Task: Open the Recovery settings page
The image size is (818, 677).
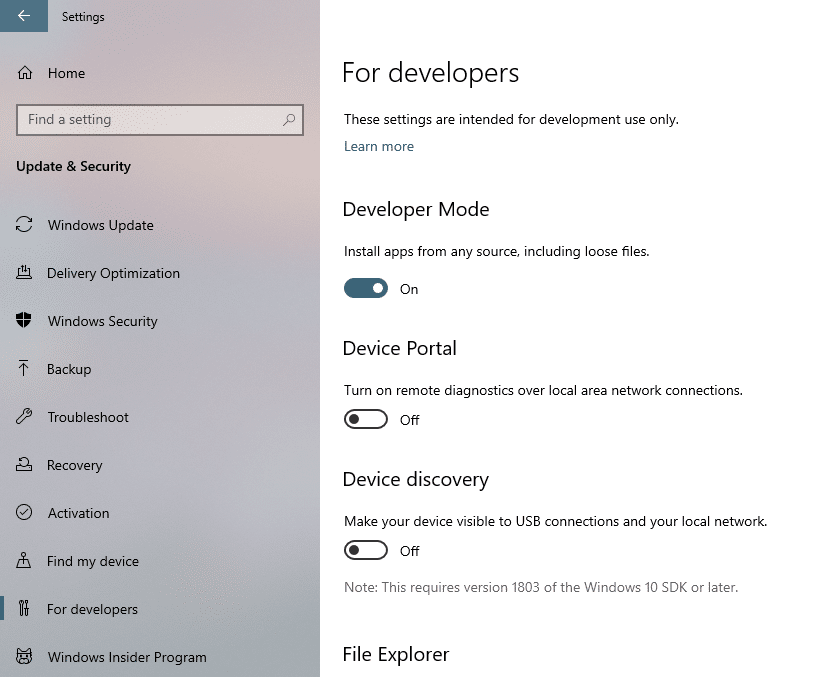Action: (x=160, y=465)
